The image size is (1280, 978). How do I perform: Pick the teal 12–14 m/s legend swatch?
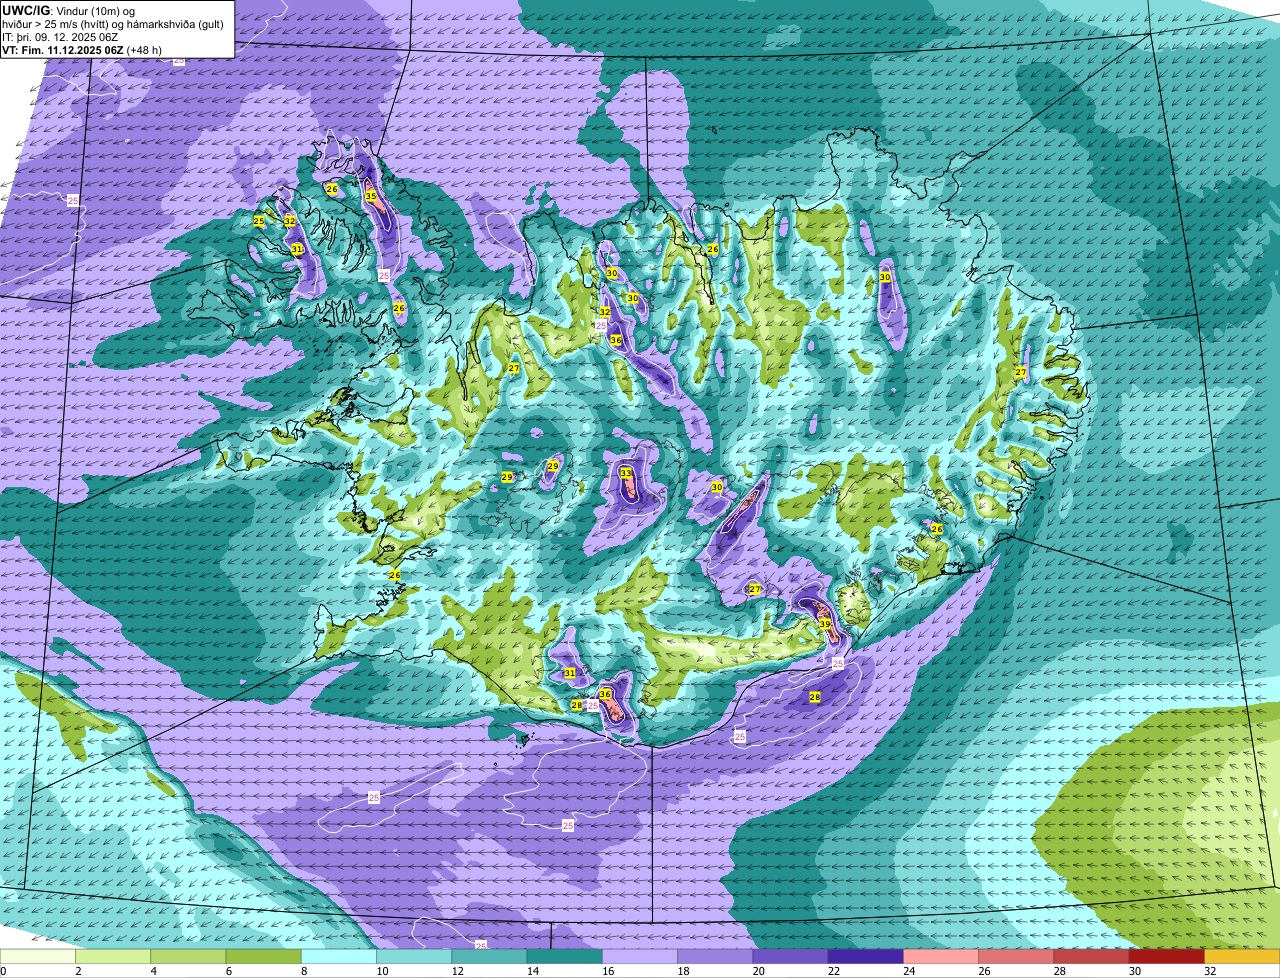489,957
